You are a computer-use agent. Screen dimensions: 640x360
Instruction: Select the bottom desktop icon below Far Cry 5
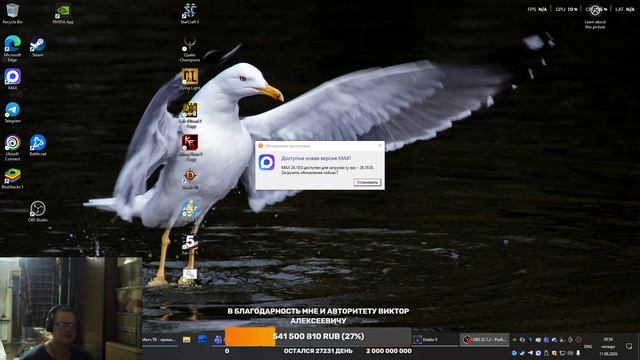click(x=190, y=278)
